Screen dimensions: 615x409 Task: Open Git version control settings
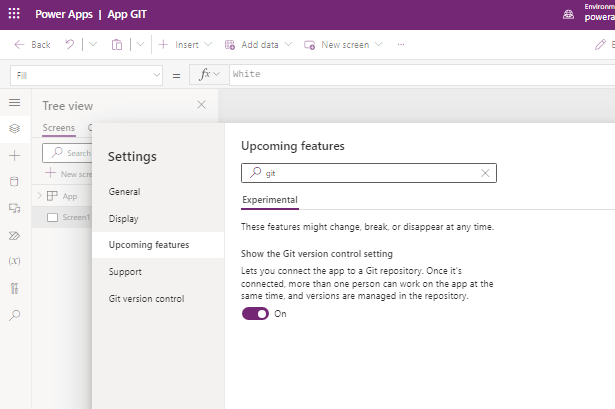tap(146, 299)
